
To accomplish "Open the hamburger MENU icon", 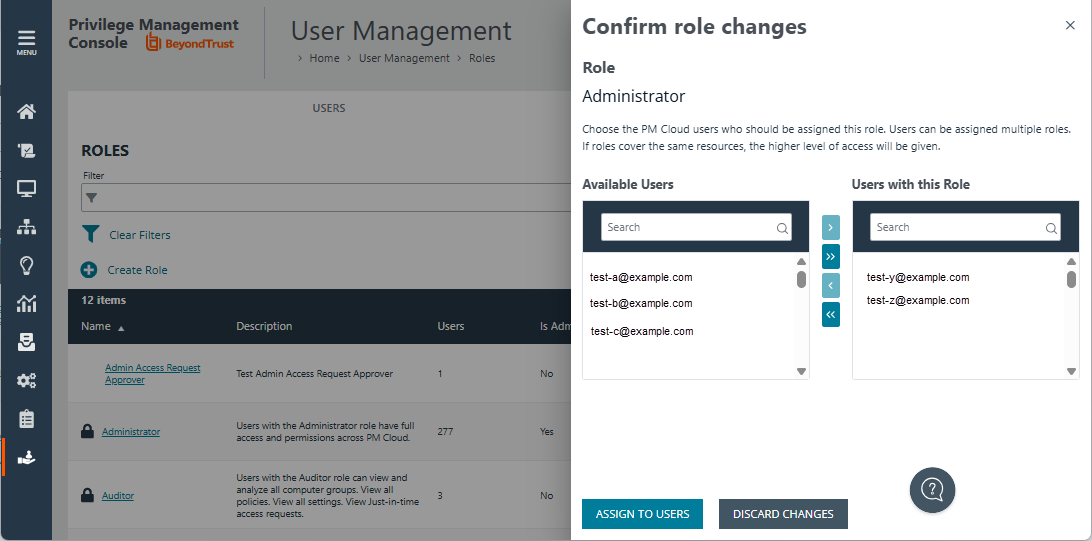I will click(x=26, y=41).
